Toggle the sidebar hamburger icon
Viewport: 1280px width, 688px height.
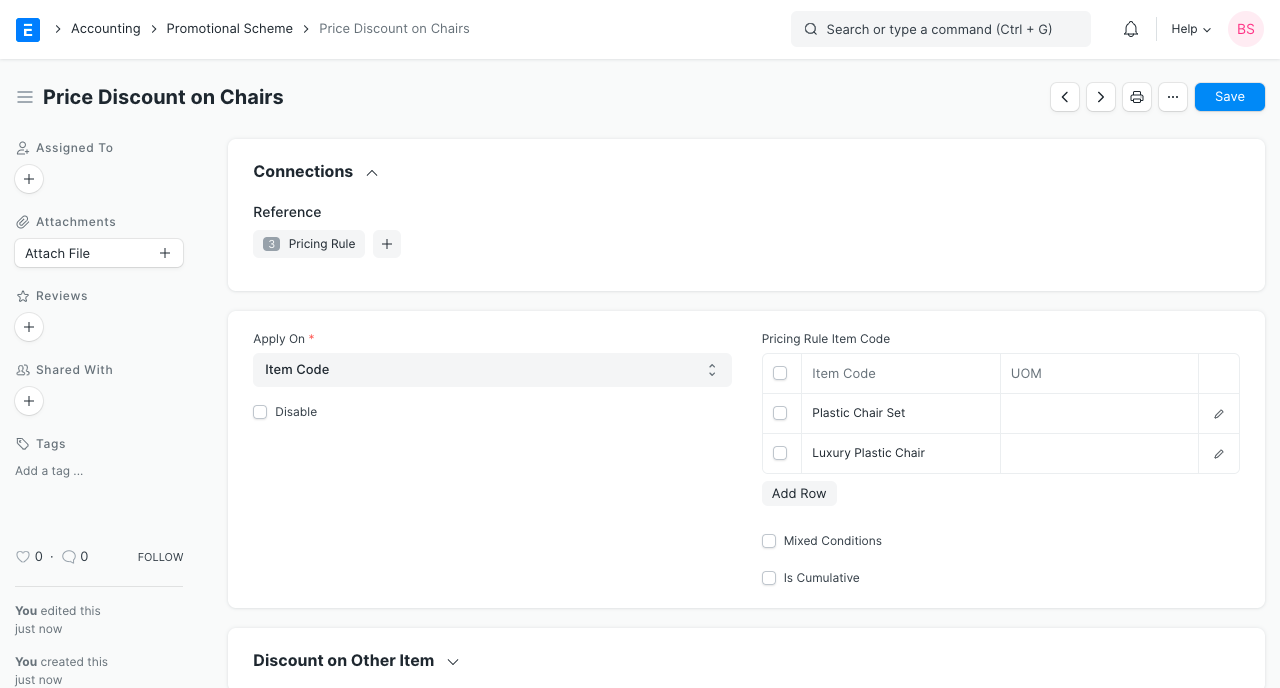coord(25,97)
